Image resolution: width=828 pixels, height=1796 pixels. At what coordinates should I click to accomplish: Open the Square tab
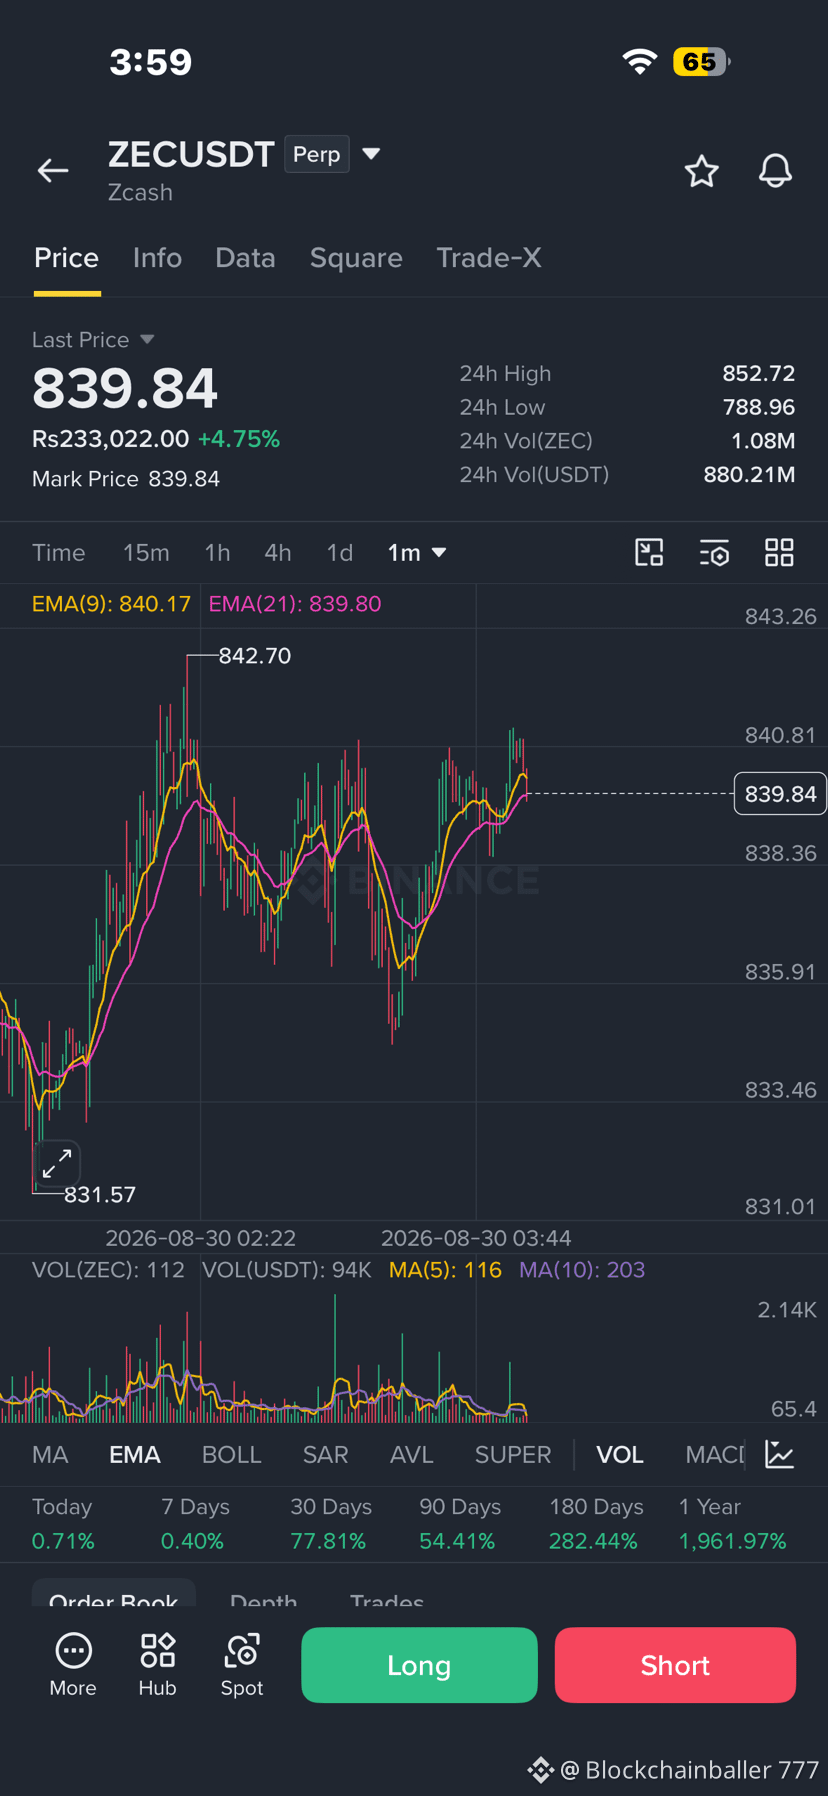tap(356, 257)
